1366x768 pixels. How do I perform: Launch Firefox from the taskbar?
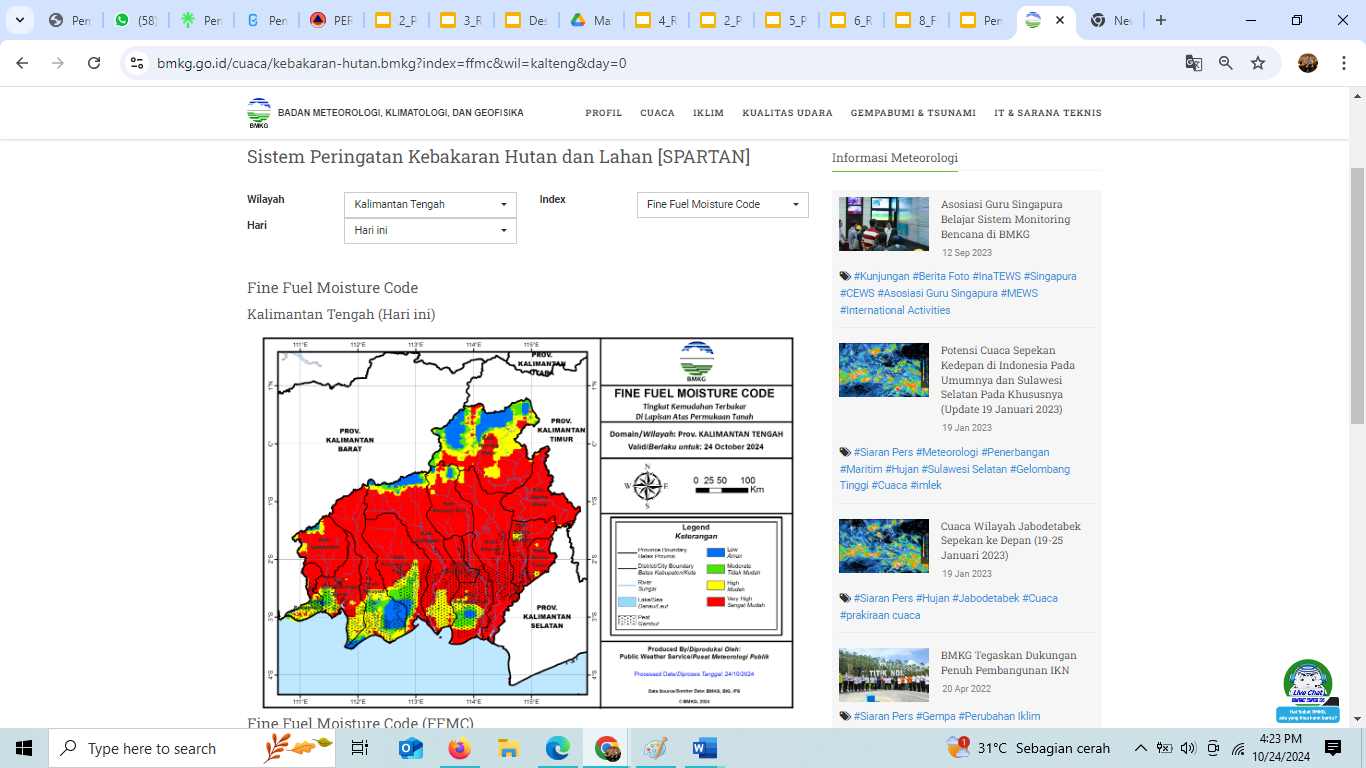pyautogui.click(x=459, y=748)
